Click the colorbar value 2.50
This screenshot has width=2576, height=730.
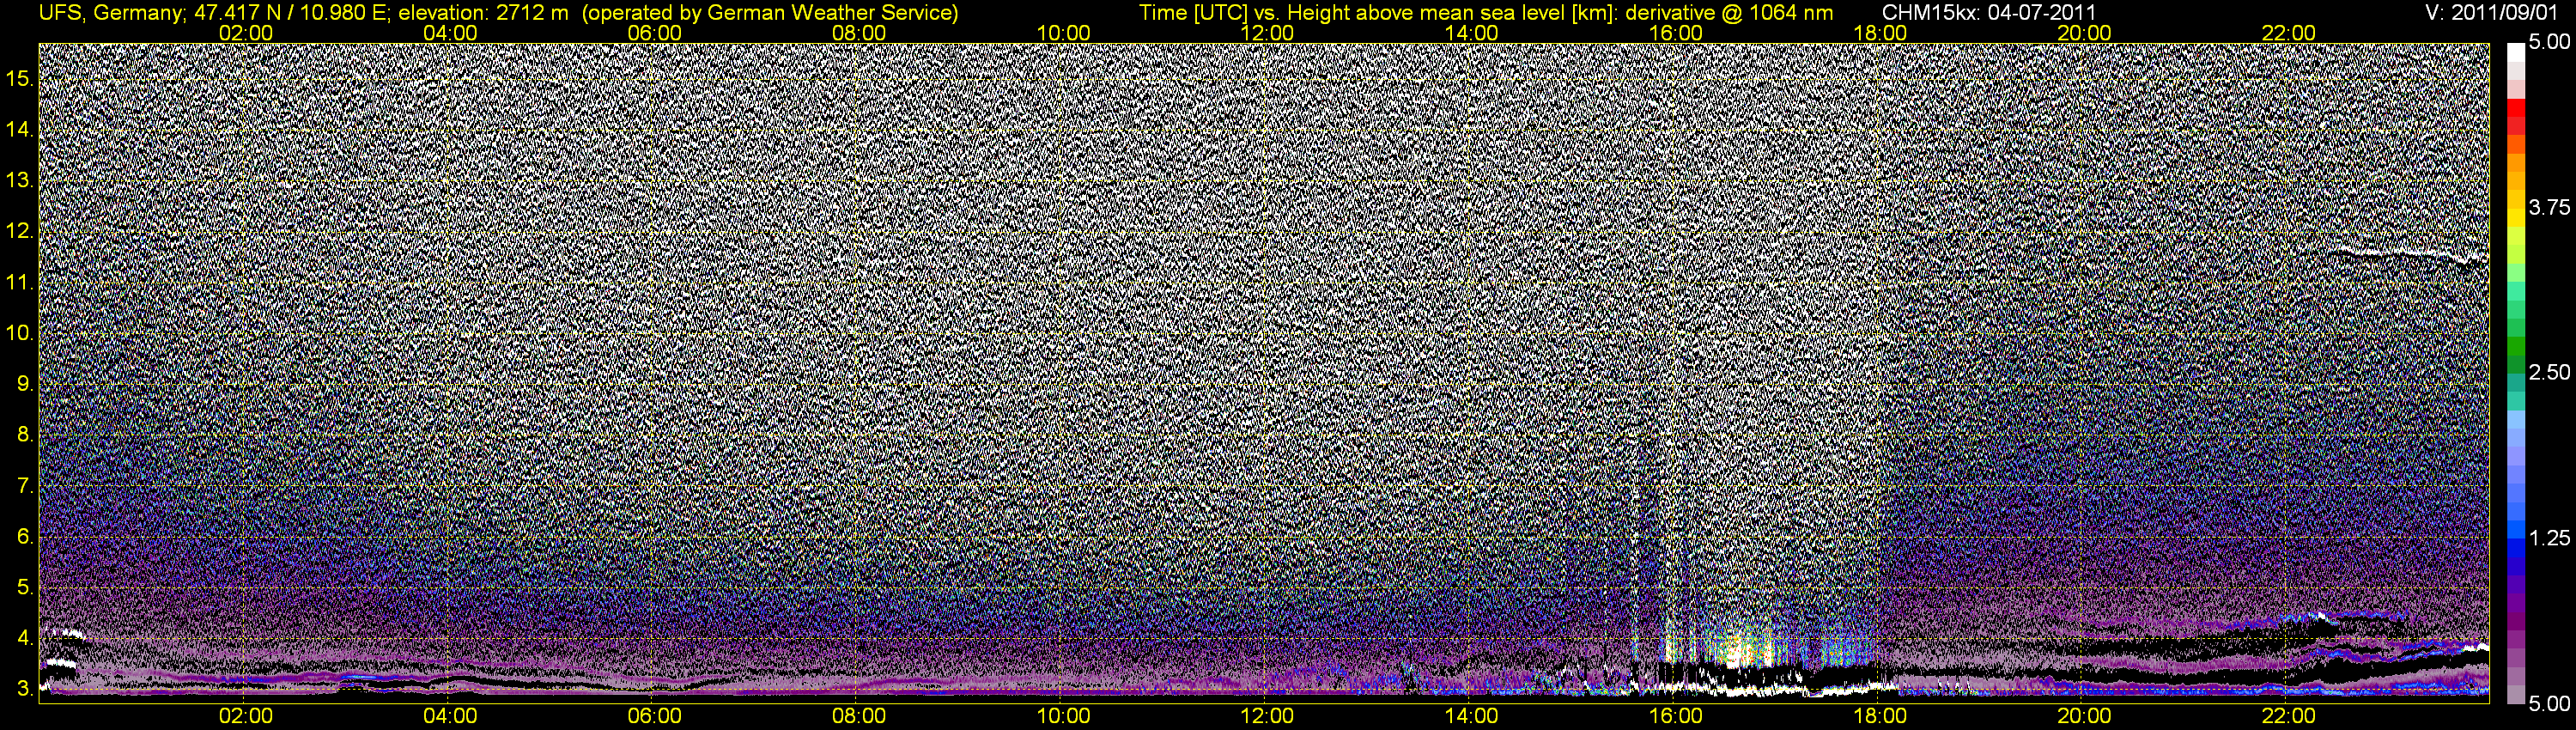[2549, 372]
